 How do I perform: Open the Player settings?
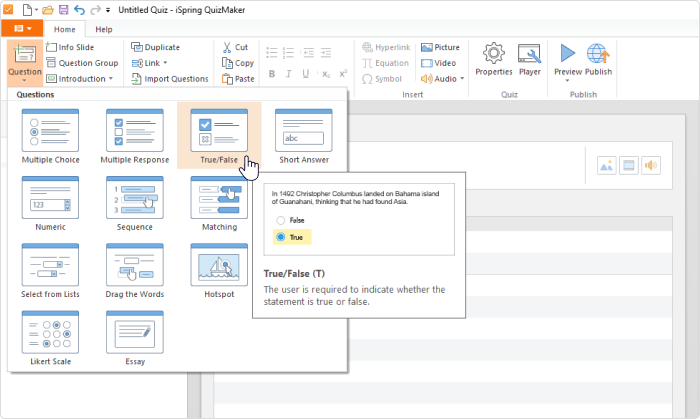coord(529,59)
